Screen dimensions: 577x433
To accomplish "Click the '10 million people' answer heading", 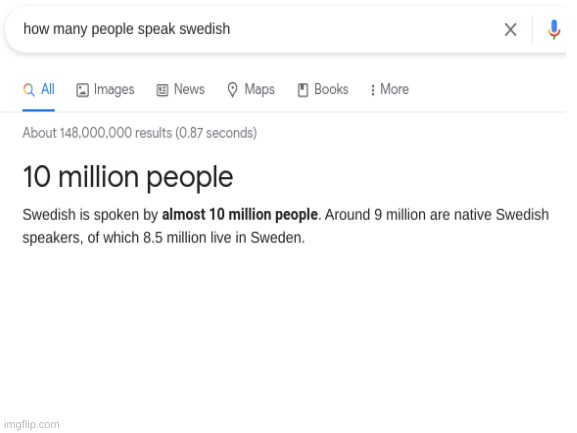I will (x=128, y=177).
